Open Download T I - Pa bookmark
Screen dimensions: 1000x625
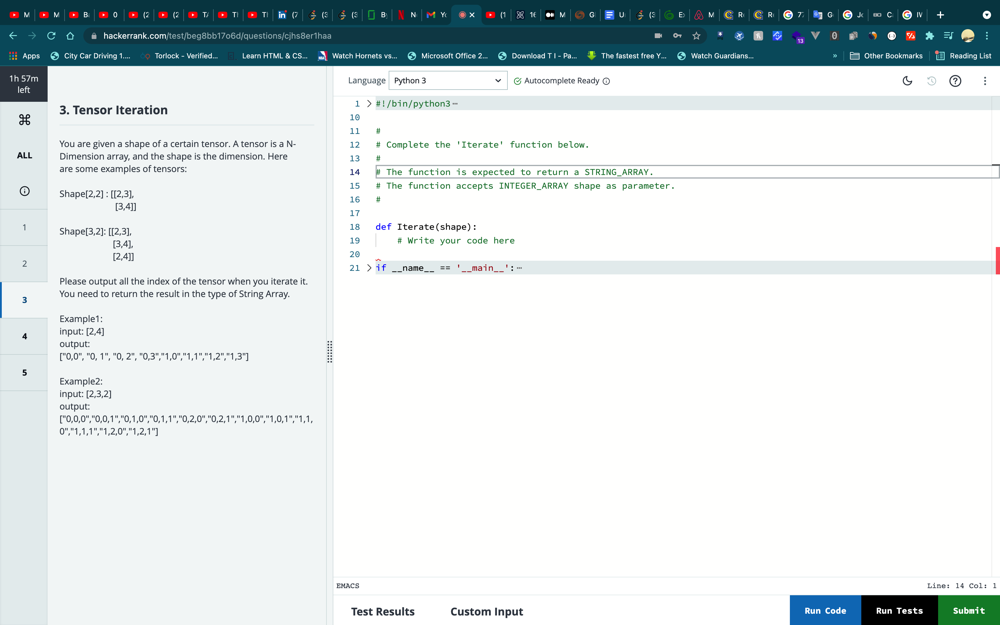[537, 55]
